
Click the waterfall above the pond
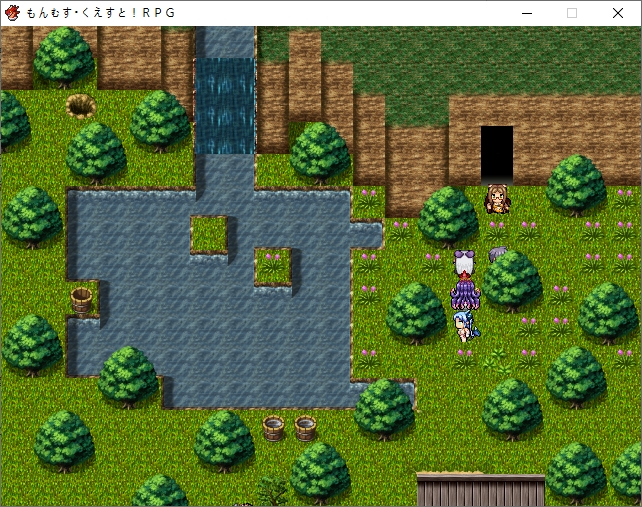click(x=225, y=106)
